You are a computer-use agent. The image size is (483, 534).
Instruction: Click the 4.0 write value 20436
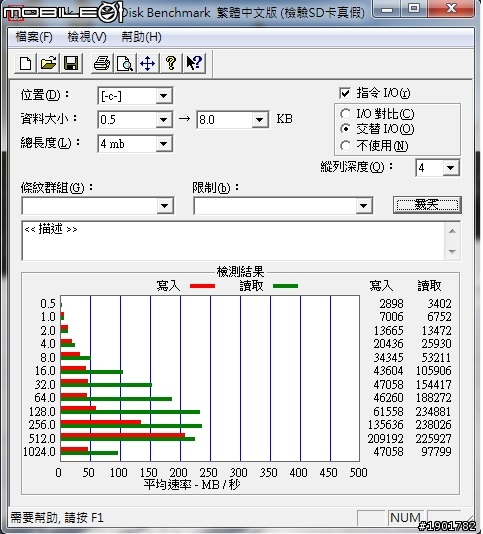pos(388,344)
